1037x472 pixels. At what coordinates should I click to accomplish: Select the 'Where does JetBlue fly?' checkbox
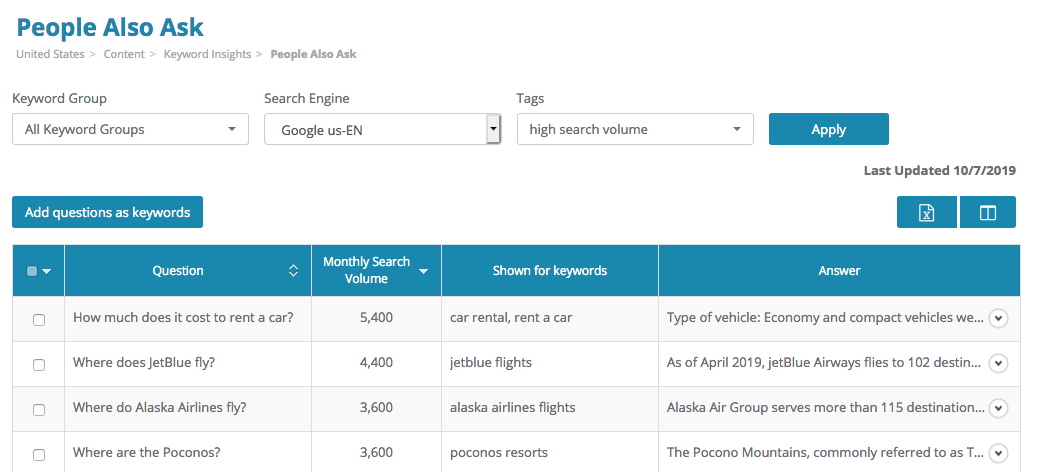(x=39, y=365)
